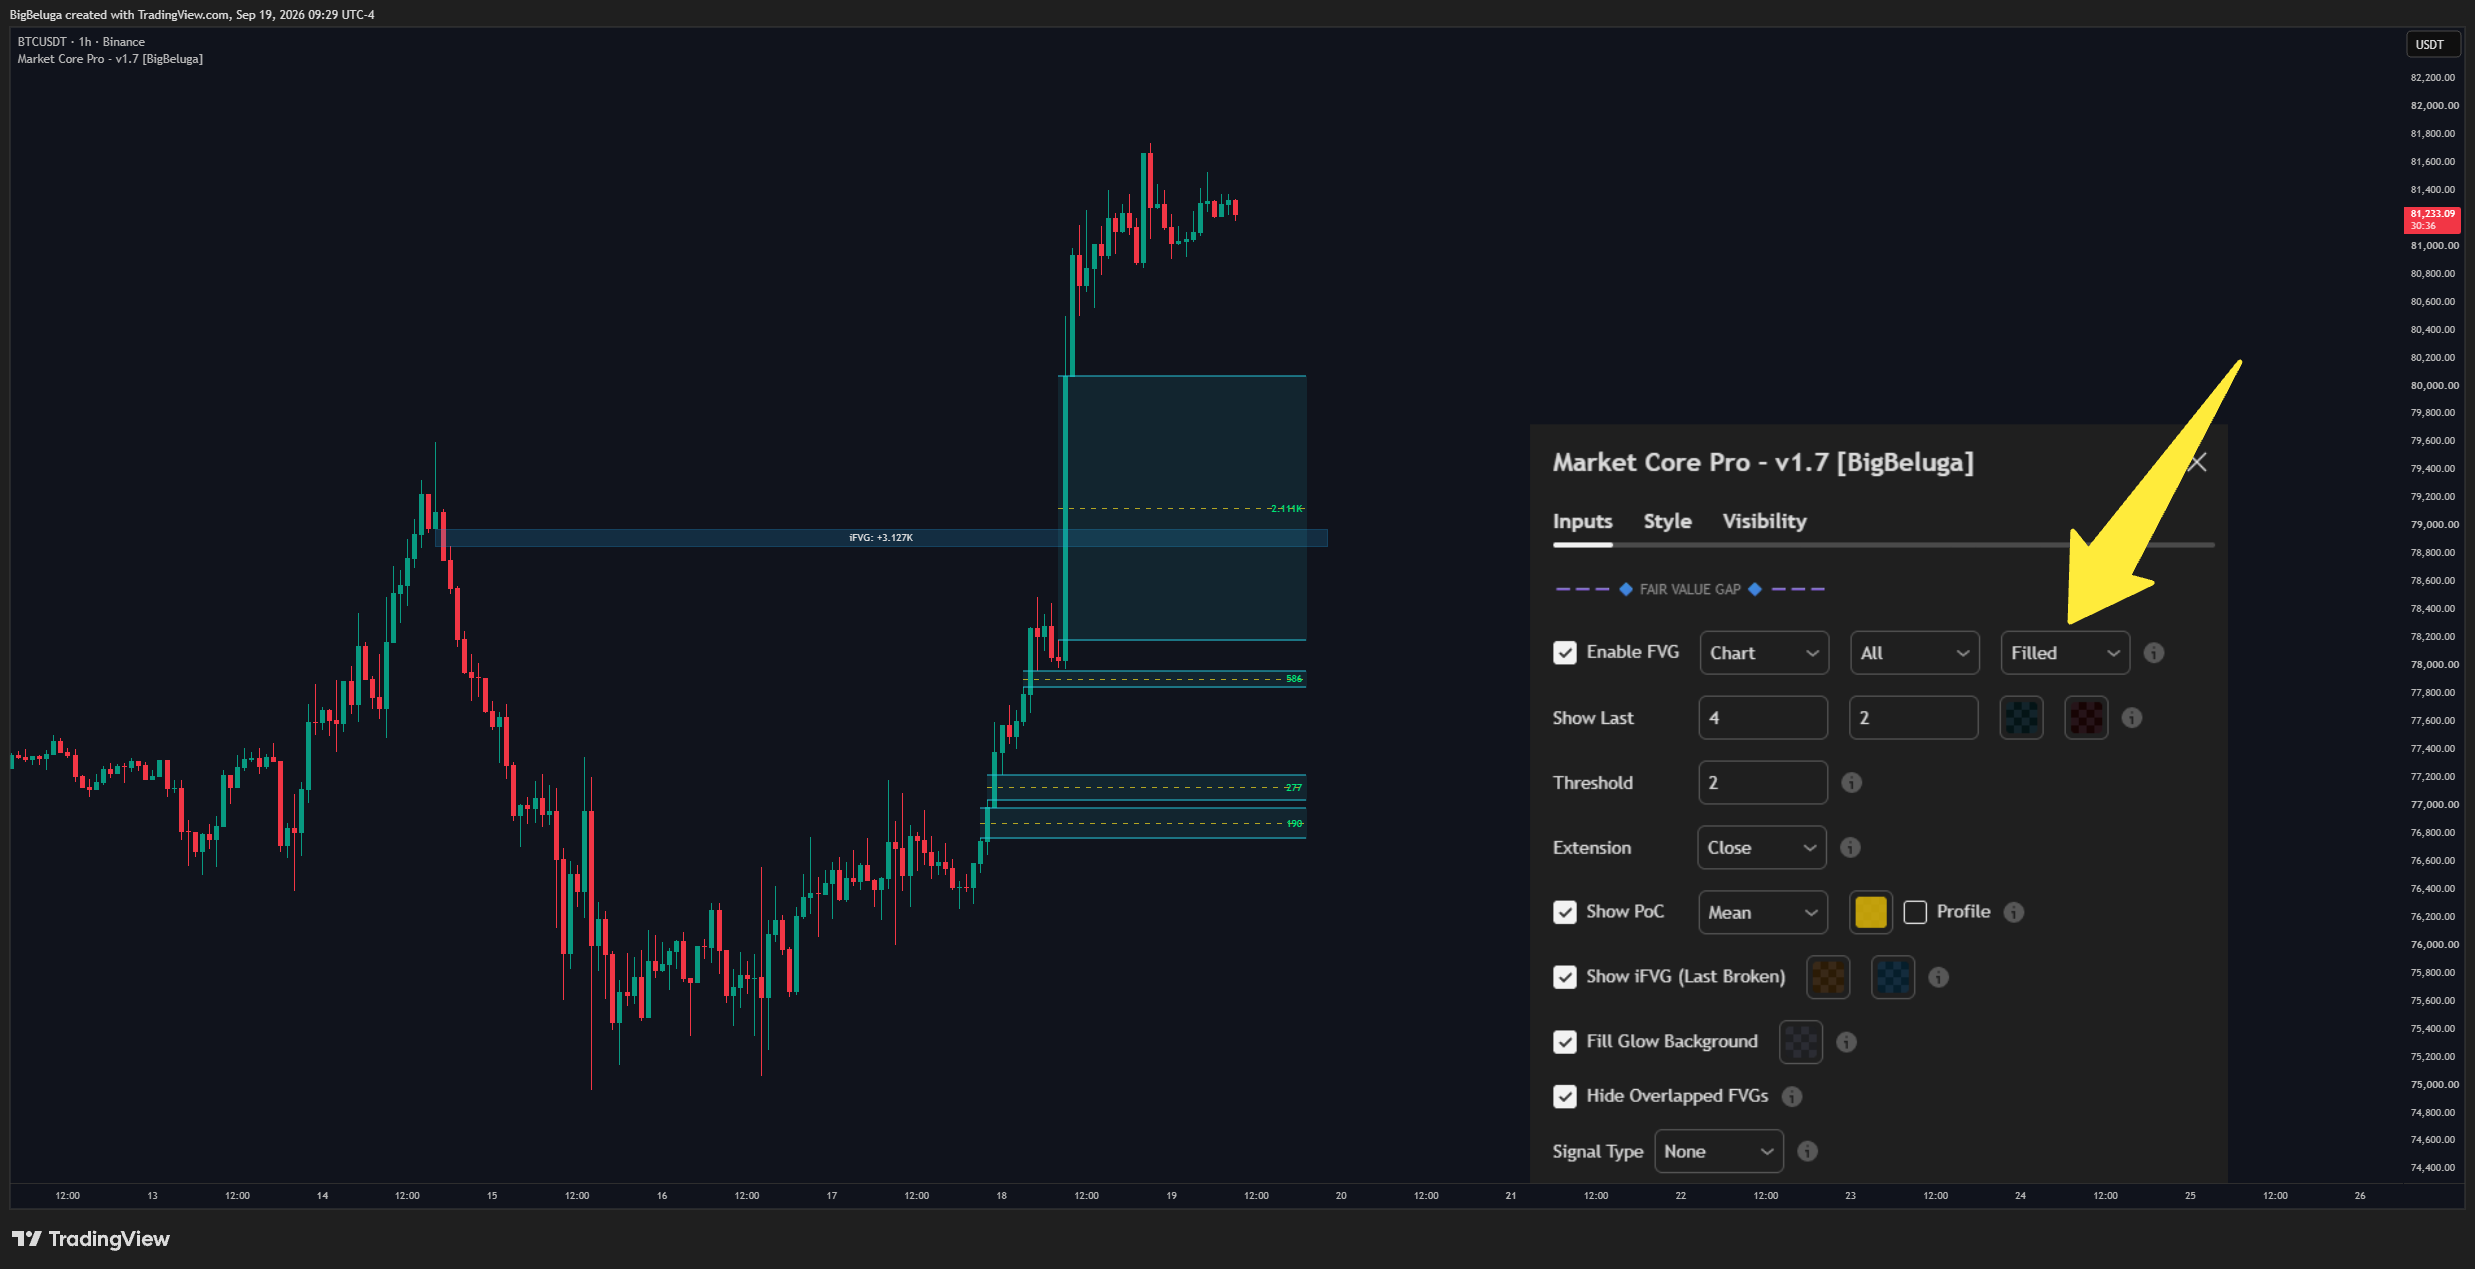Pick the dark red FVG color swatch
The image size is (2475, 1269).
coord(2086,718)
